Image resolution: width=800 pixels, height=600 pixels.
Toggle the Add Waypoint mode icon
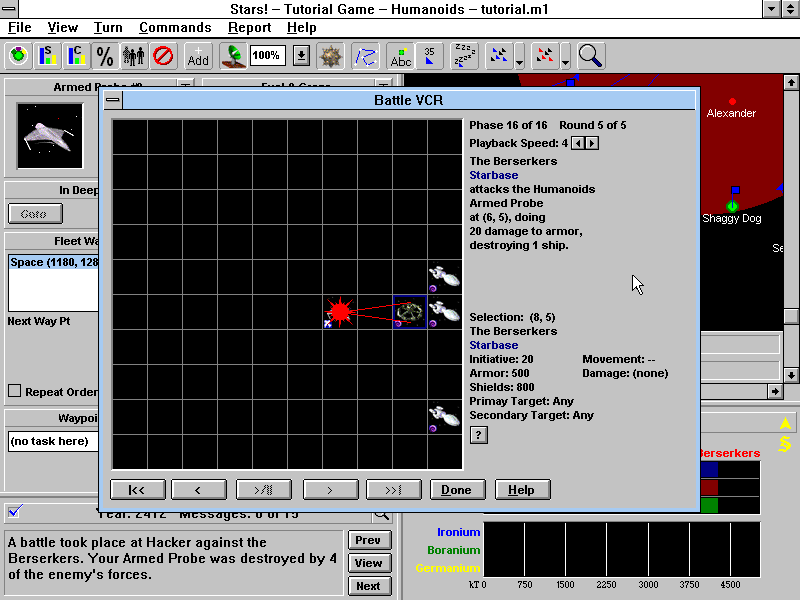click(x=198, y=56)
